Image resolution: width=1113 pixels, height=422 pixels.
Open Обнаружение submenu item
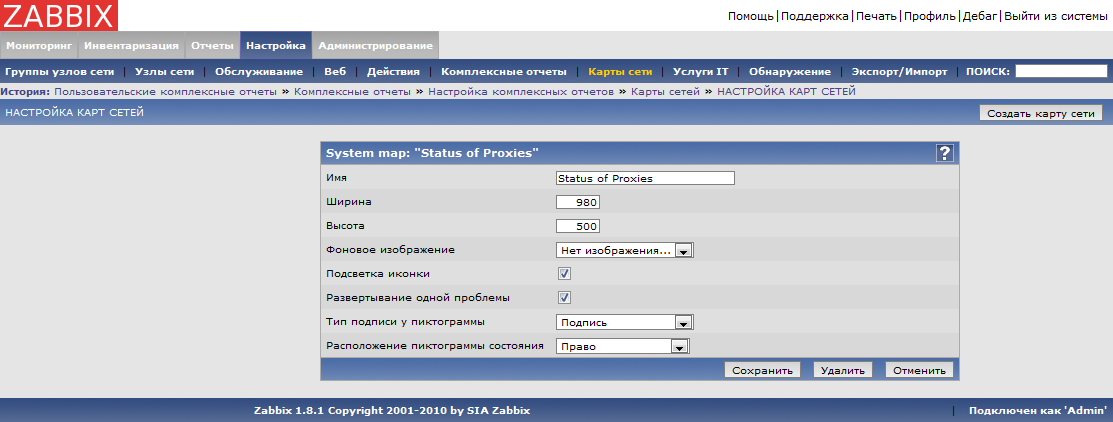tap(790, 72)
